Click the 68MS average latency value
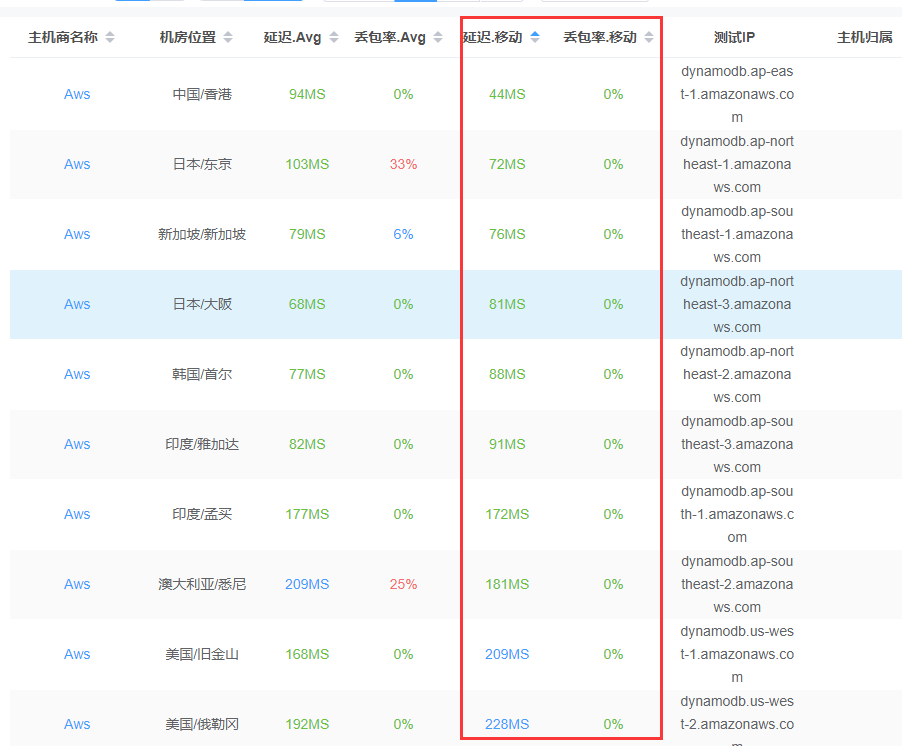The height and width of the screenshot is (747, 902). click(x=307, y=304)
